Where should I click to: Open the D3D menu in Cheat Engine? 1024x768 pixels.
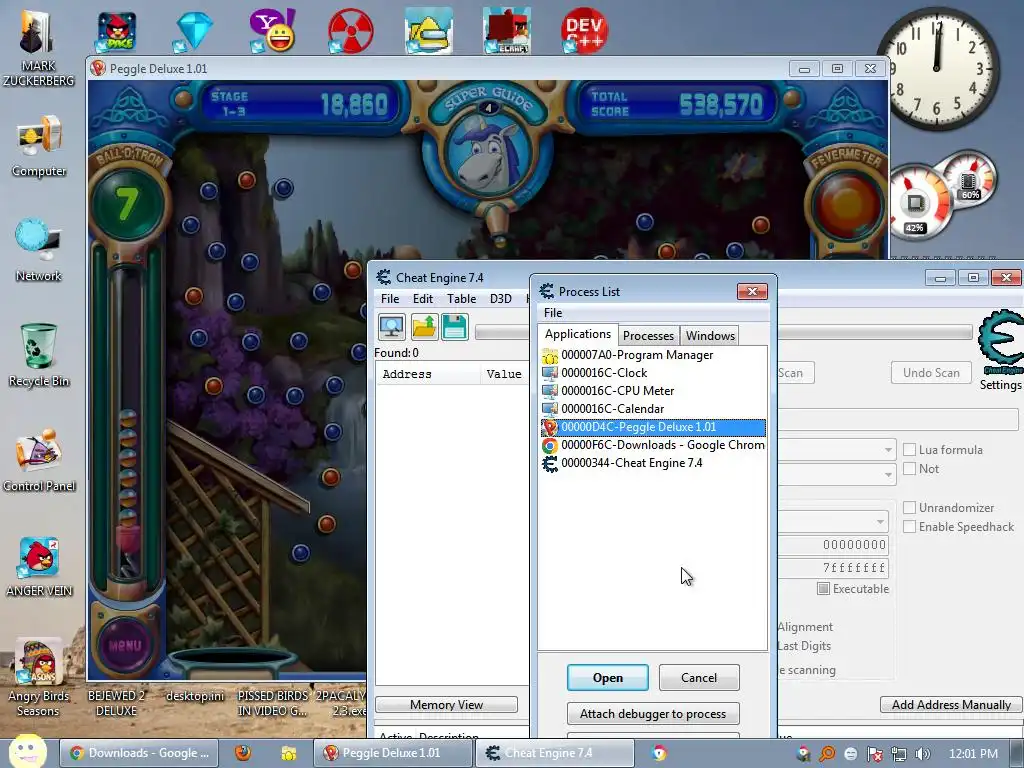pos(500,298)
